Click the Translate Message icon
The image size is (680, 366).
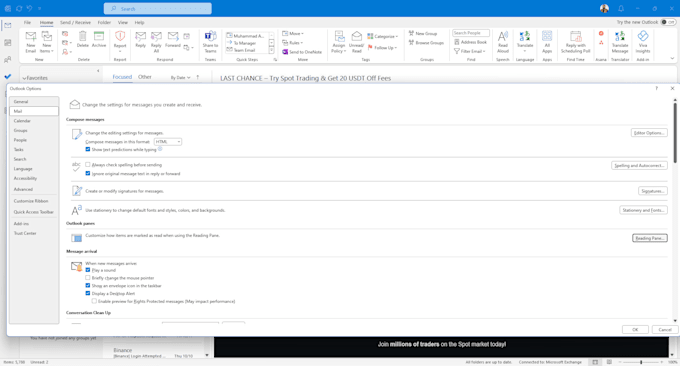[x=620, y=36]
